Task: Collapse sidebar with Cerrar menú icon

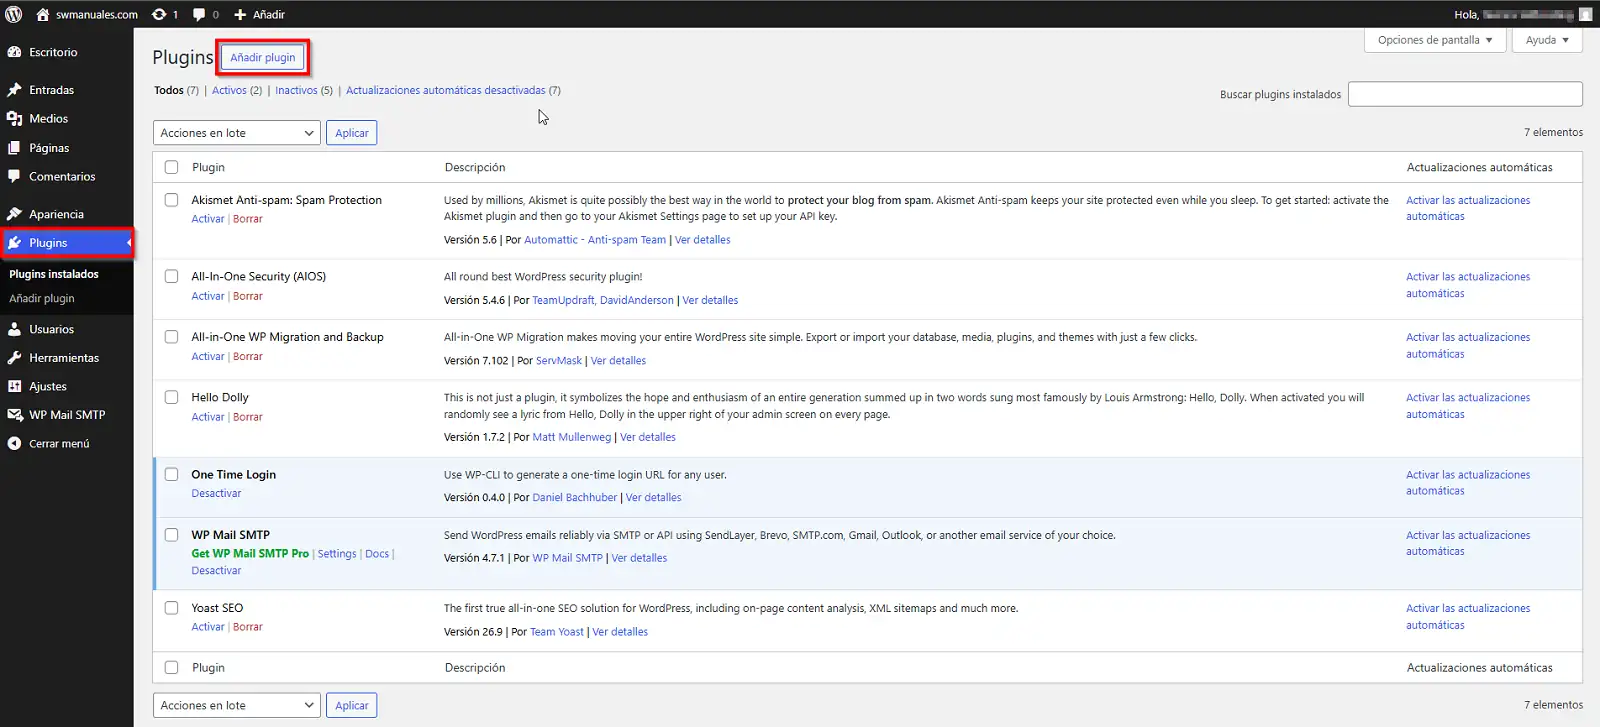Action: tap(14, 444)
